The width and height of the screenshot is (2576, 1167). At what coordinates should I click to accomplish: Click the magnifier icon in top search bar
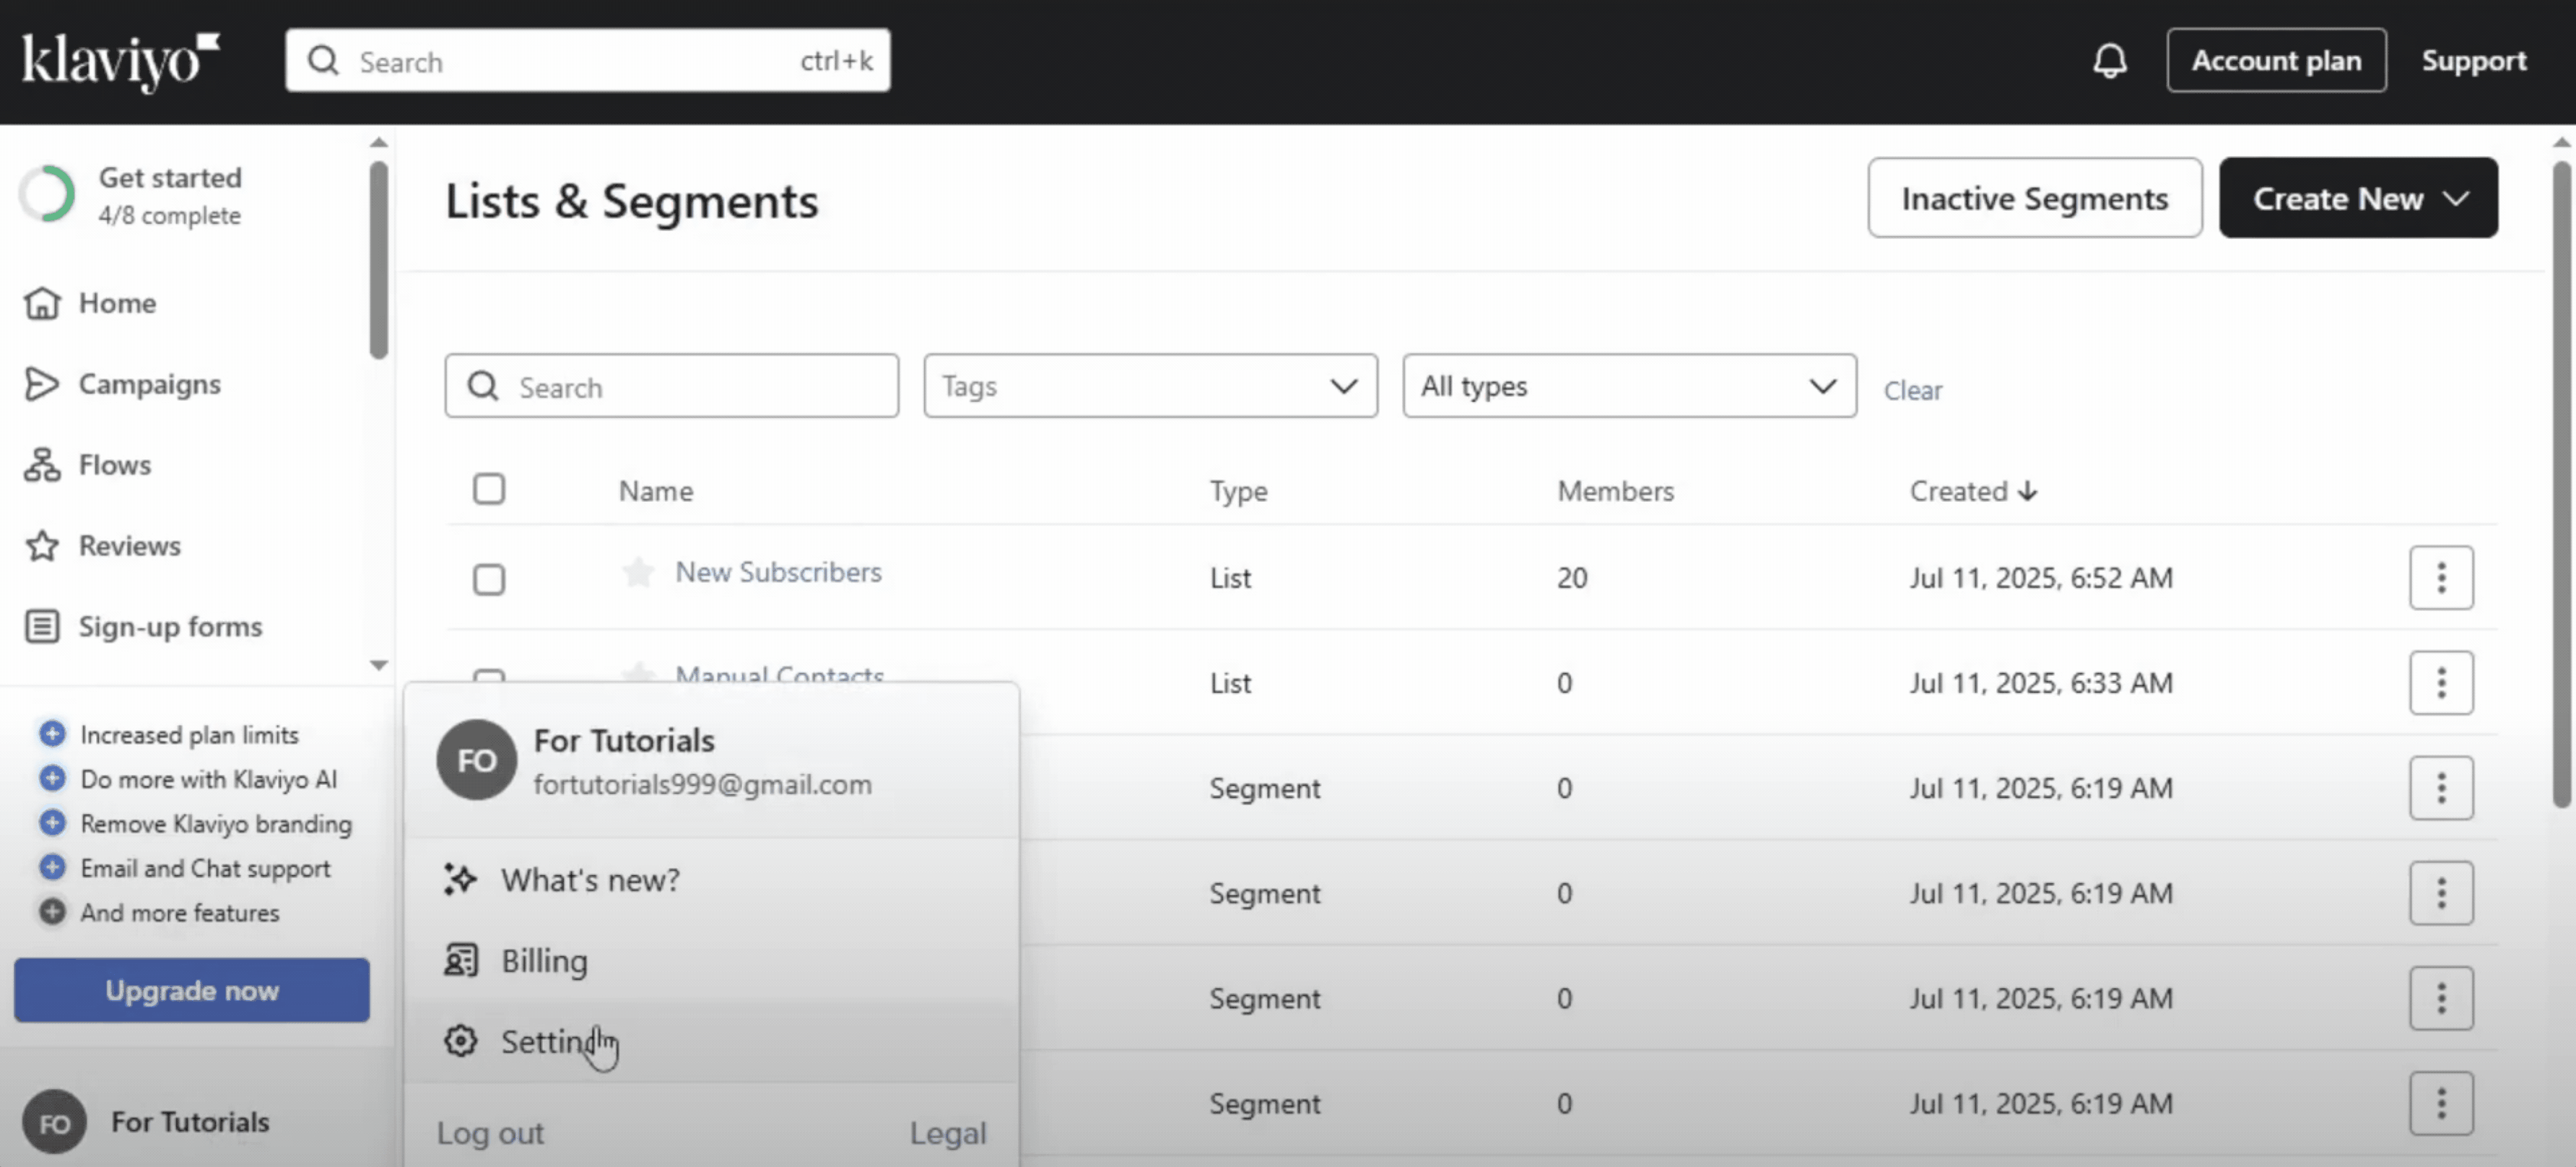pos(323,61)
